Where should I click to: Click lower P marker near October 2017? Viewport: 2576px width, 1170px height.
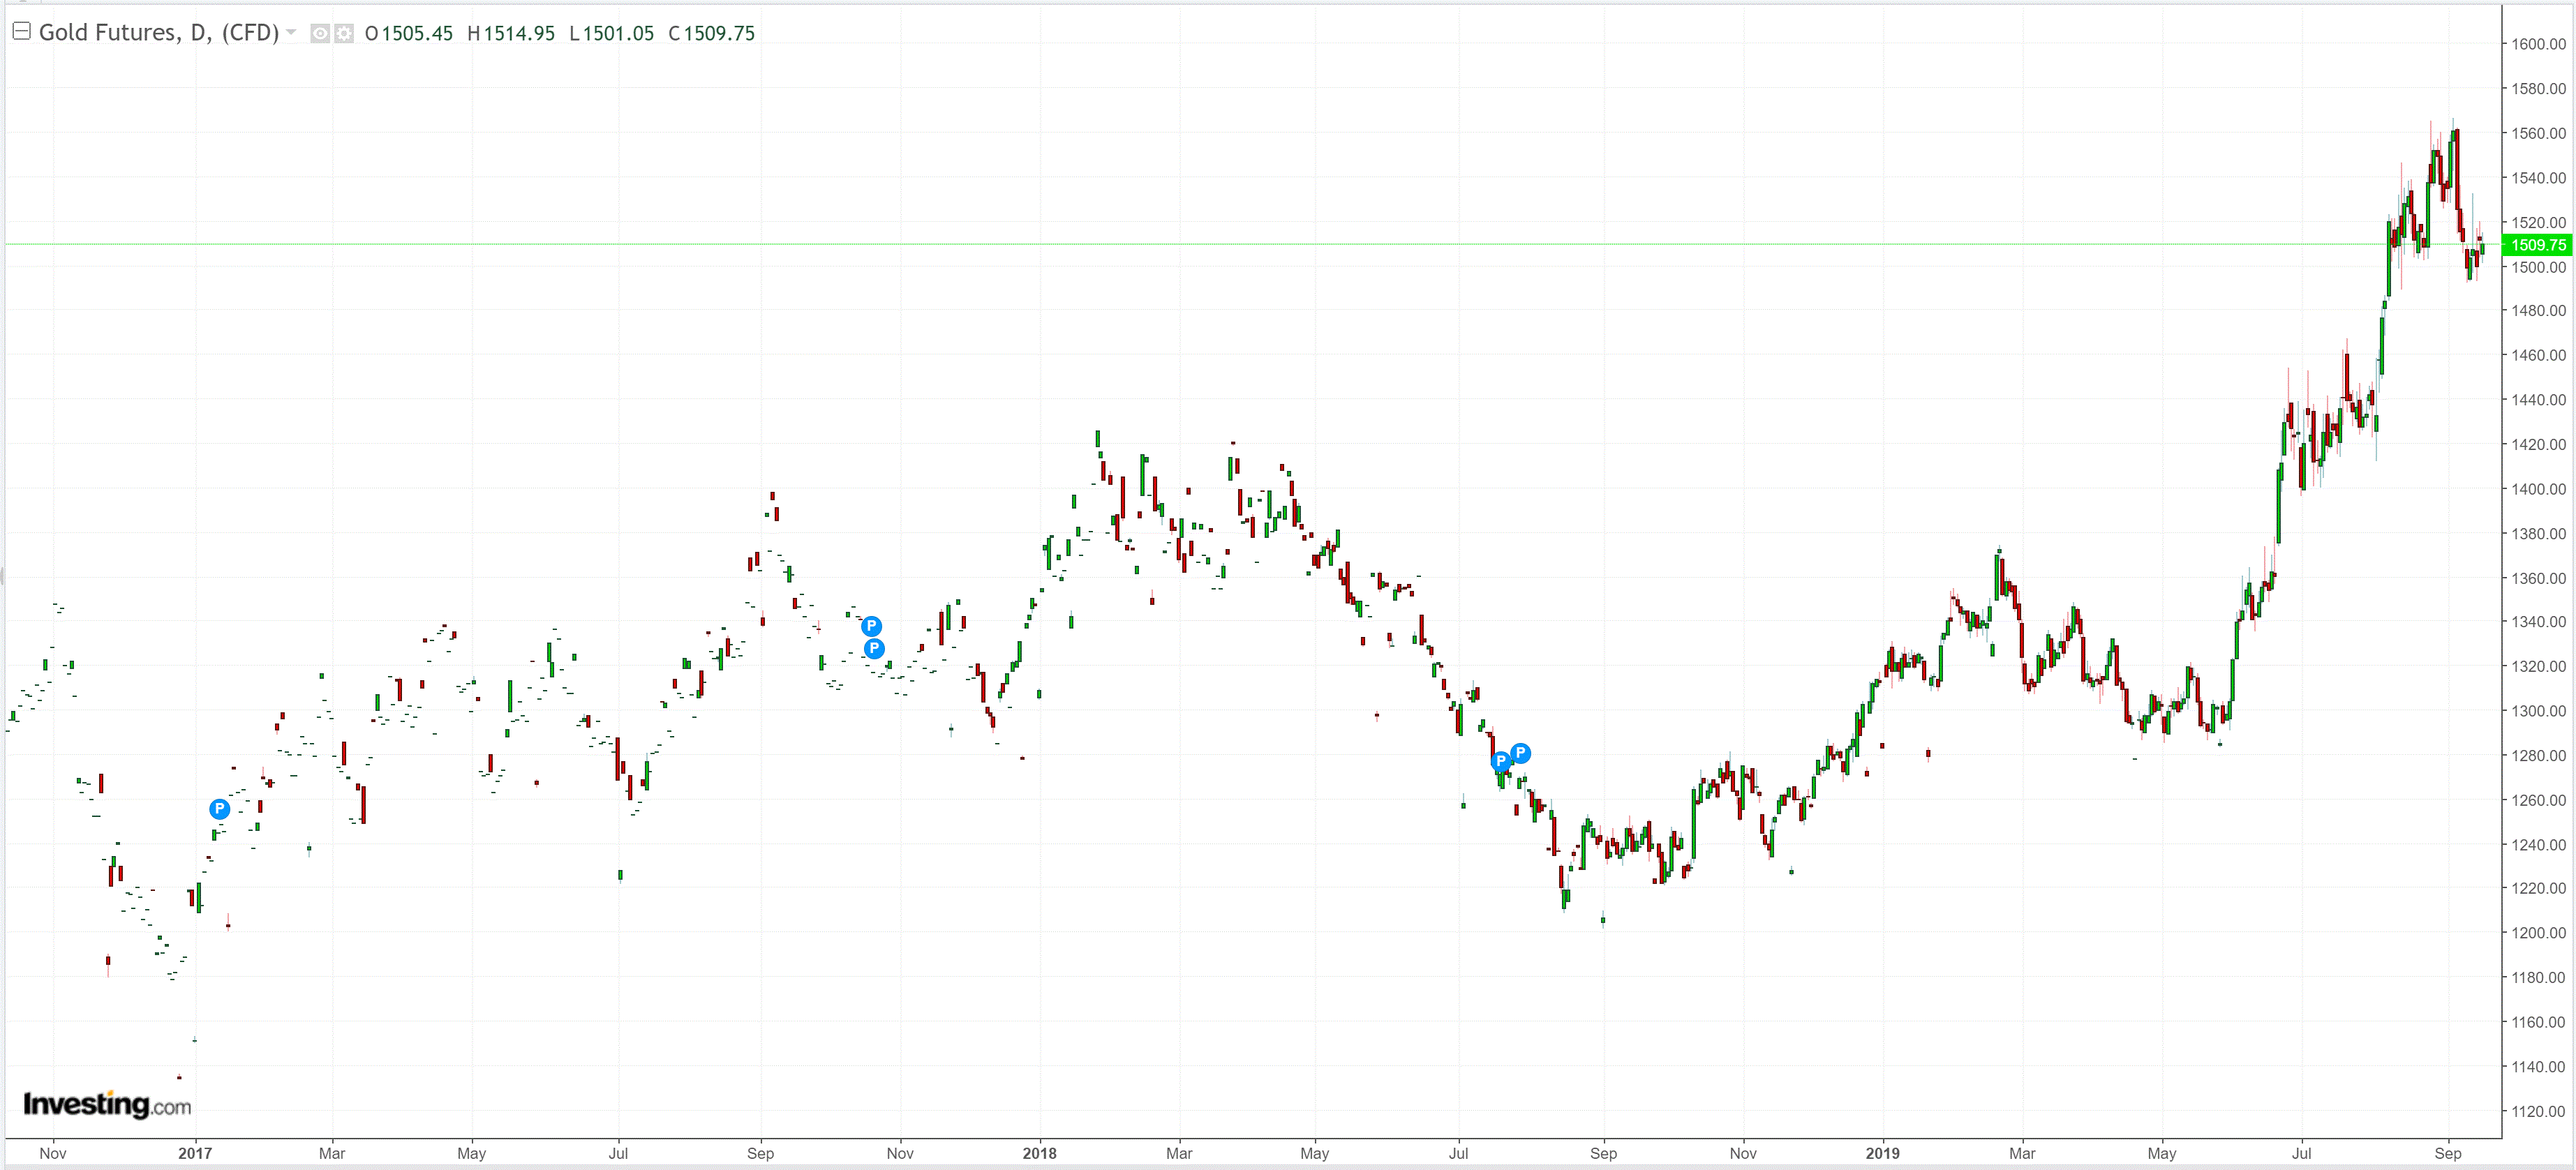[874, 649]
